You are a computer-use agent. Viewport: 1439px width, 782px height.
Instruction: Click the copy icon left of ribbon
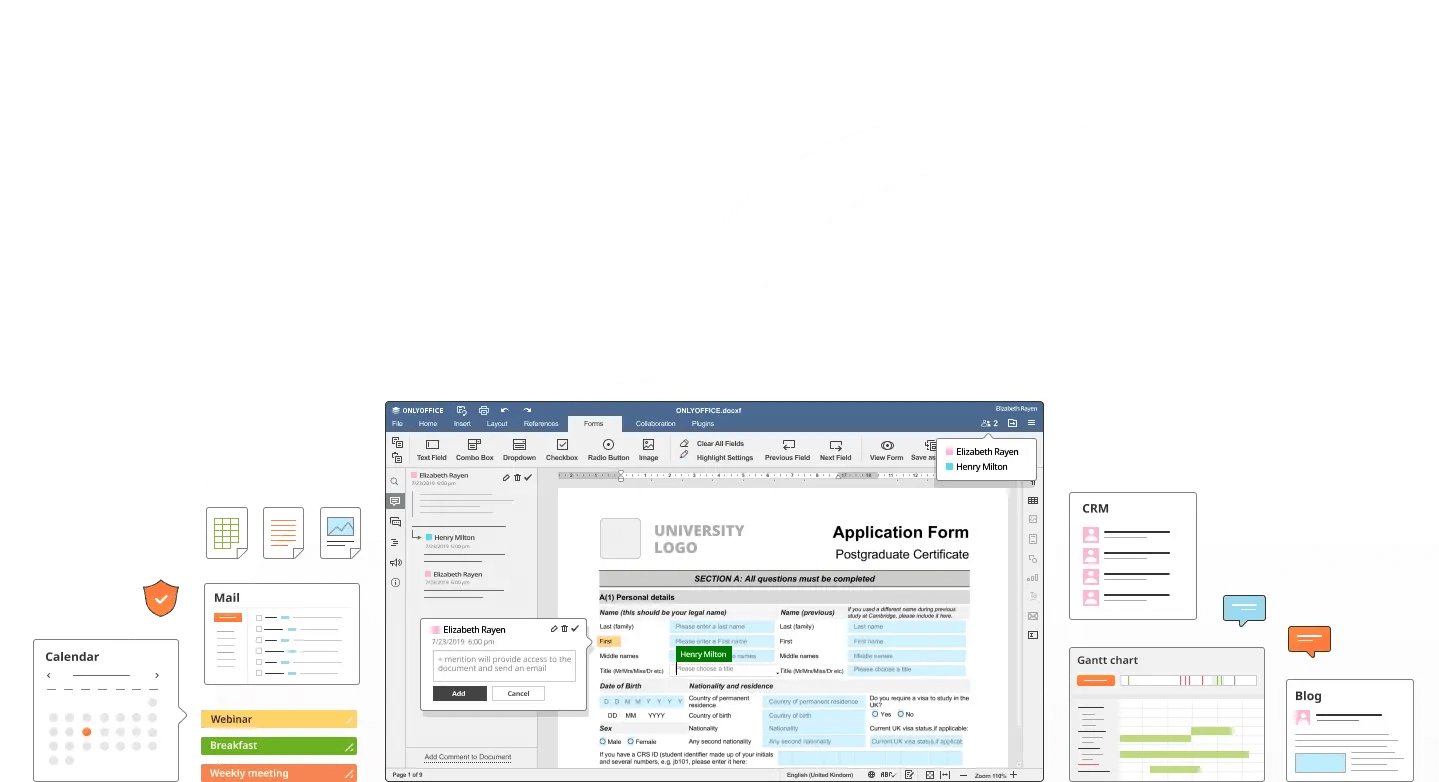point(397,442)
